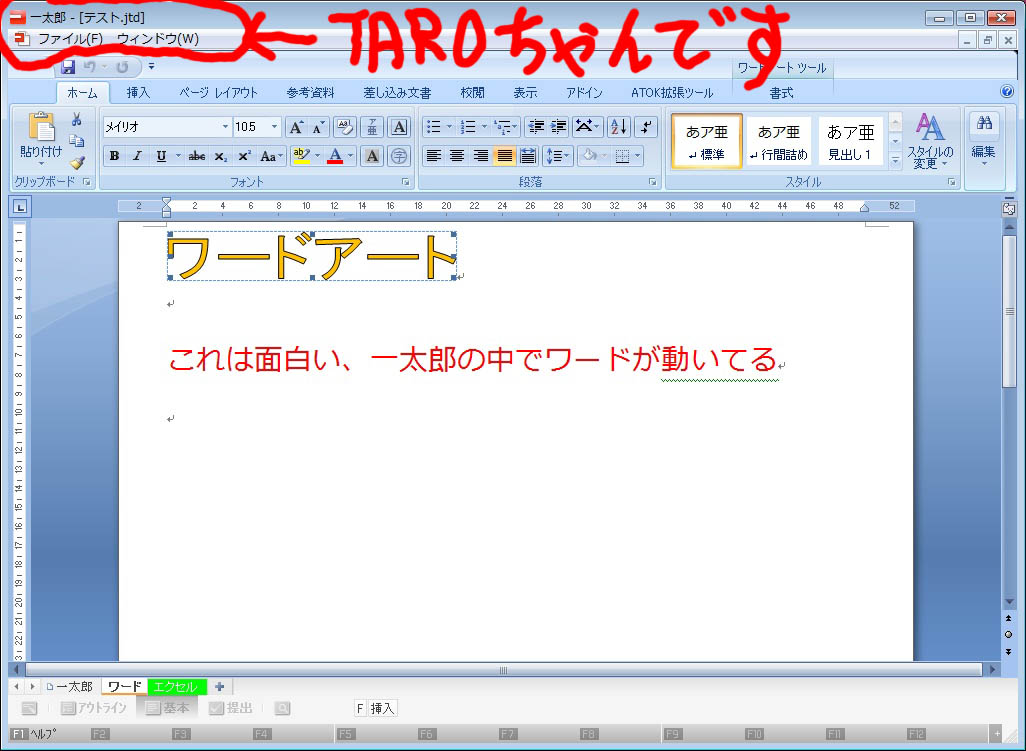
Task: Toggle Superscript formatting
Action: pos(244,156)
